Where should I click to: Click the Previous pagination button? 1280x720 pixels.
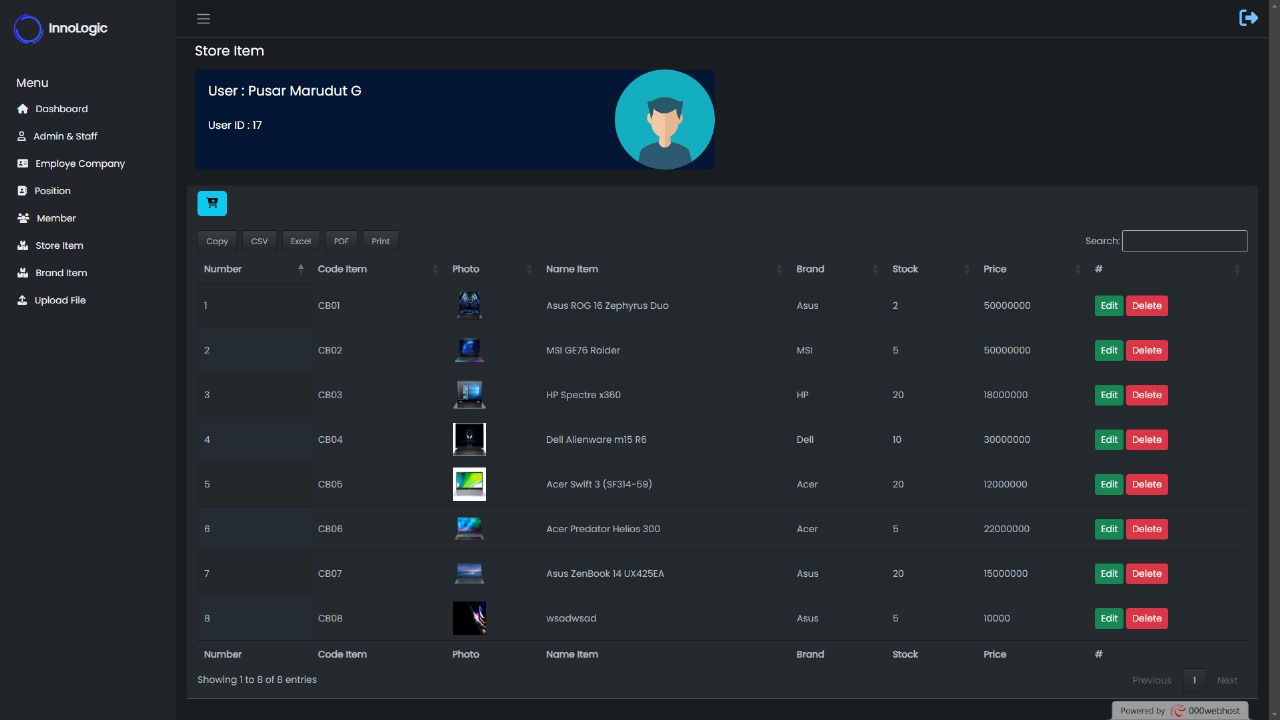[x=1151, y=680]
